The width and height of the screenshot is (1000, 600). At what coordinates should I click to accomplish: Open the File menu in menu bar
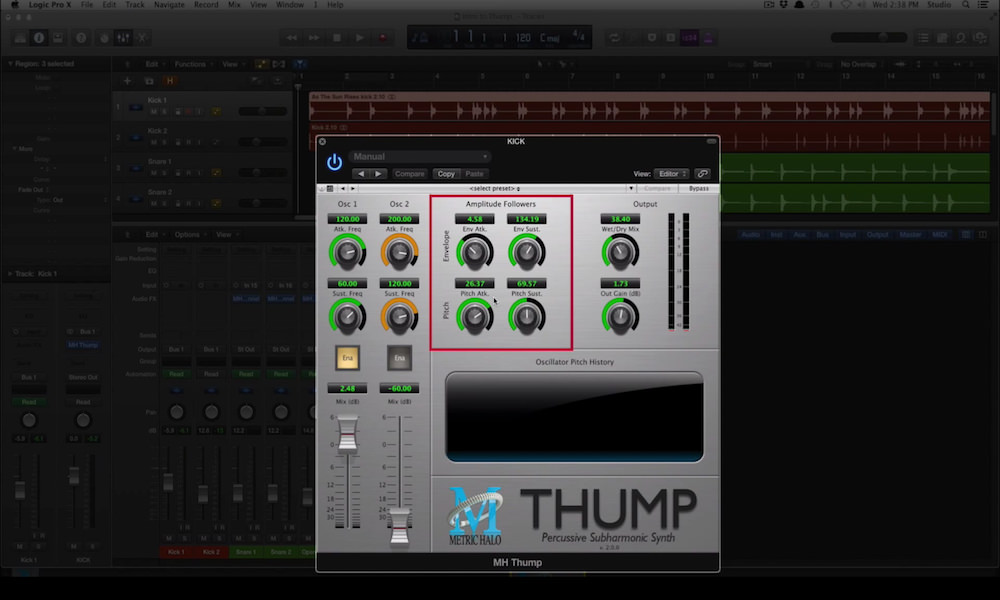87,4
